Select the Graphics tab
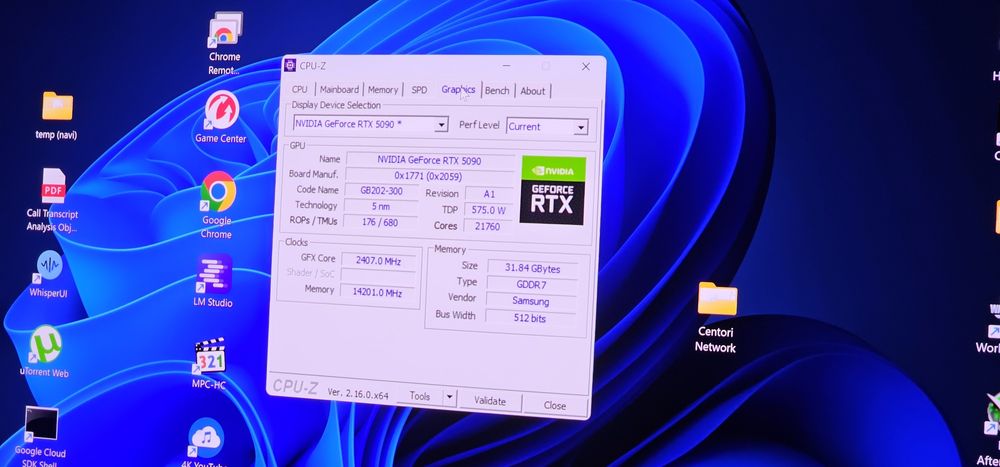 pos(458,90)
